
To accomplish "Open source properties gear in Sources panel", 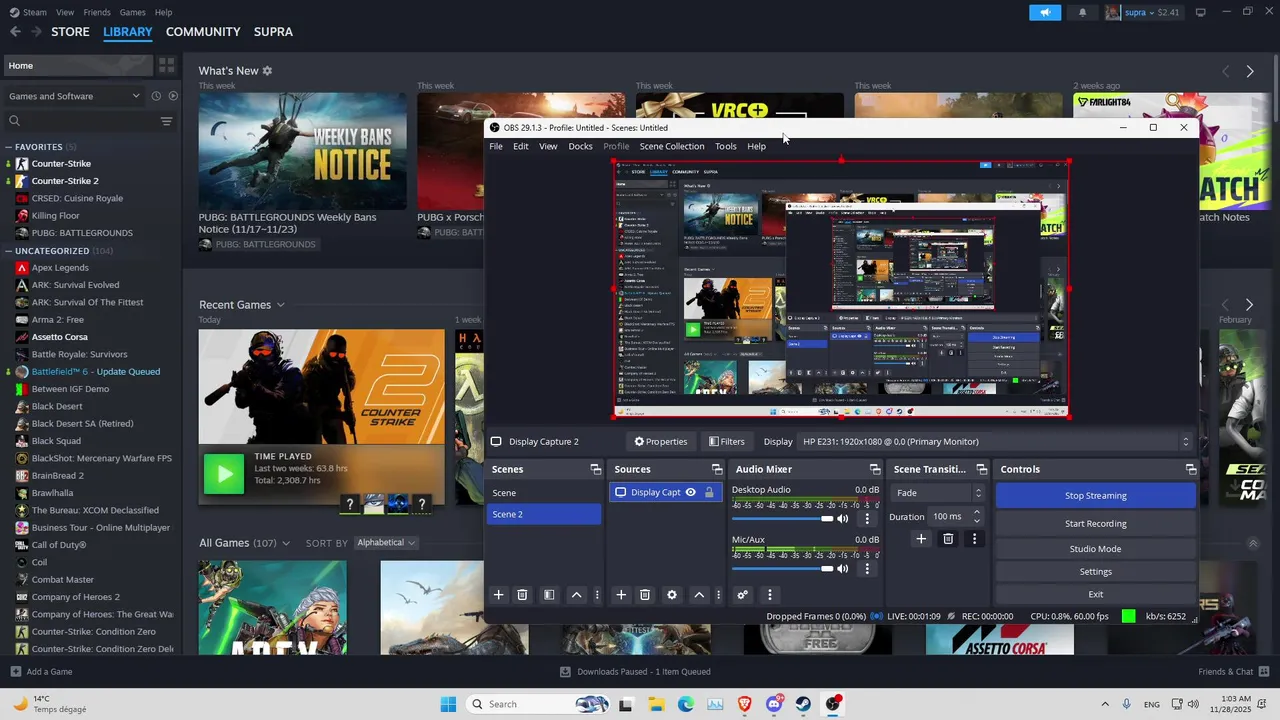I will pos(672,595).
